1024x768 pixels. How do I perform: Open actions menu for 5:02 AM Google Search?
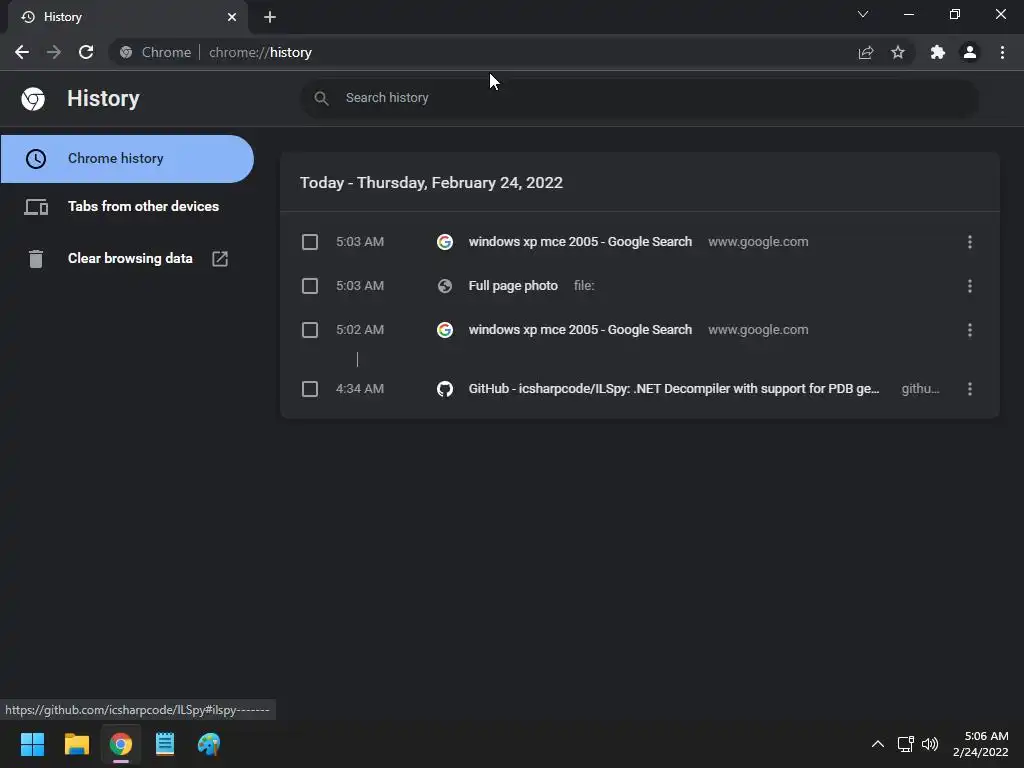(x=970, y=330)
